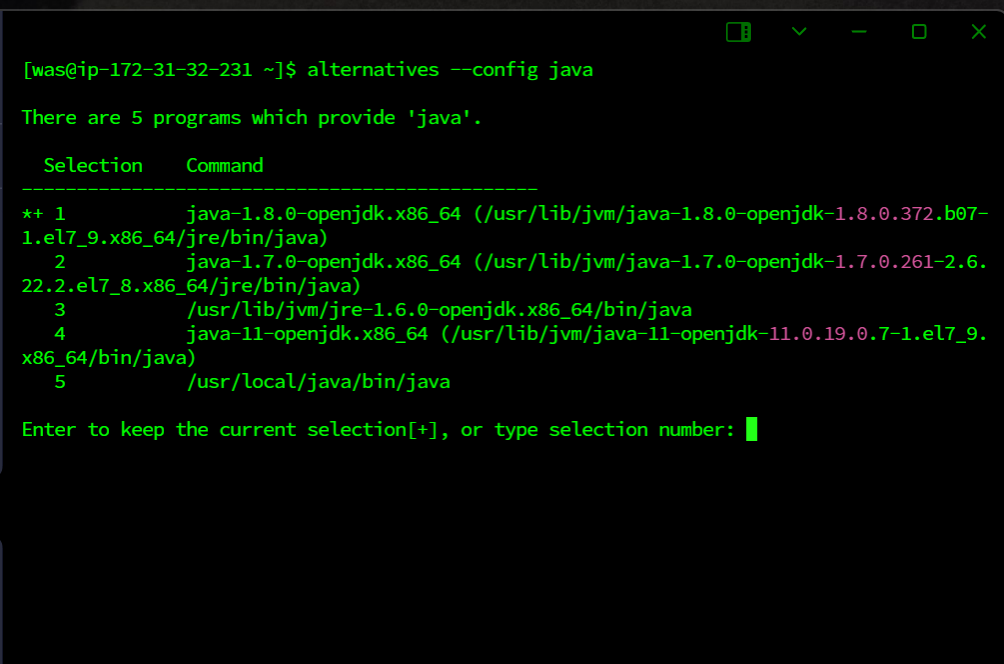Click wrapped line '1.el7_9.x86_64/jre/bin/java)'
The height and width of the screenshot is (664, 1004).
(x=175, y=238)
